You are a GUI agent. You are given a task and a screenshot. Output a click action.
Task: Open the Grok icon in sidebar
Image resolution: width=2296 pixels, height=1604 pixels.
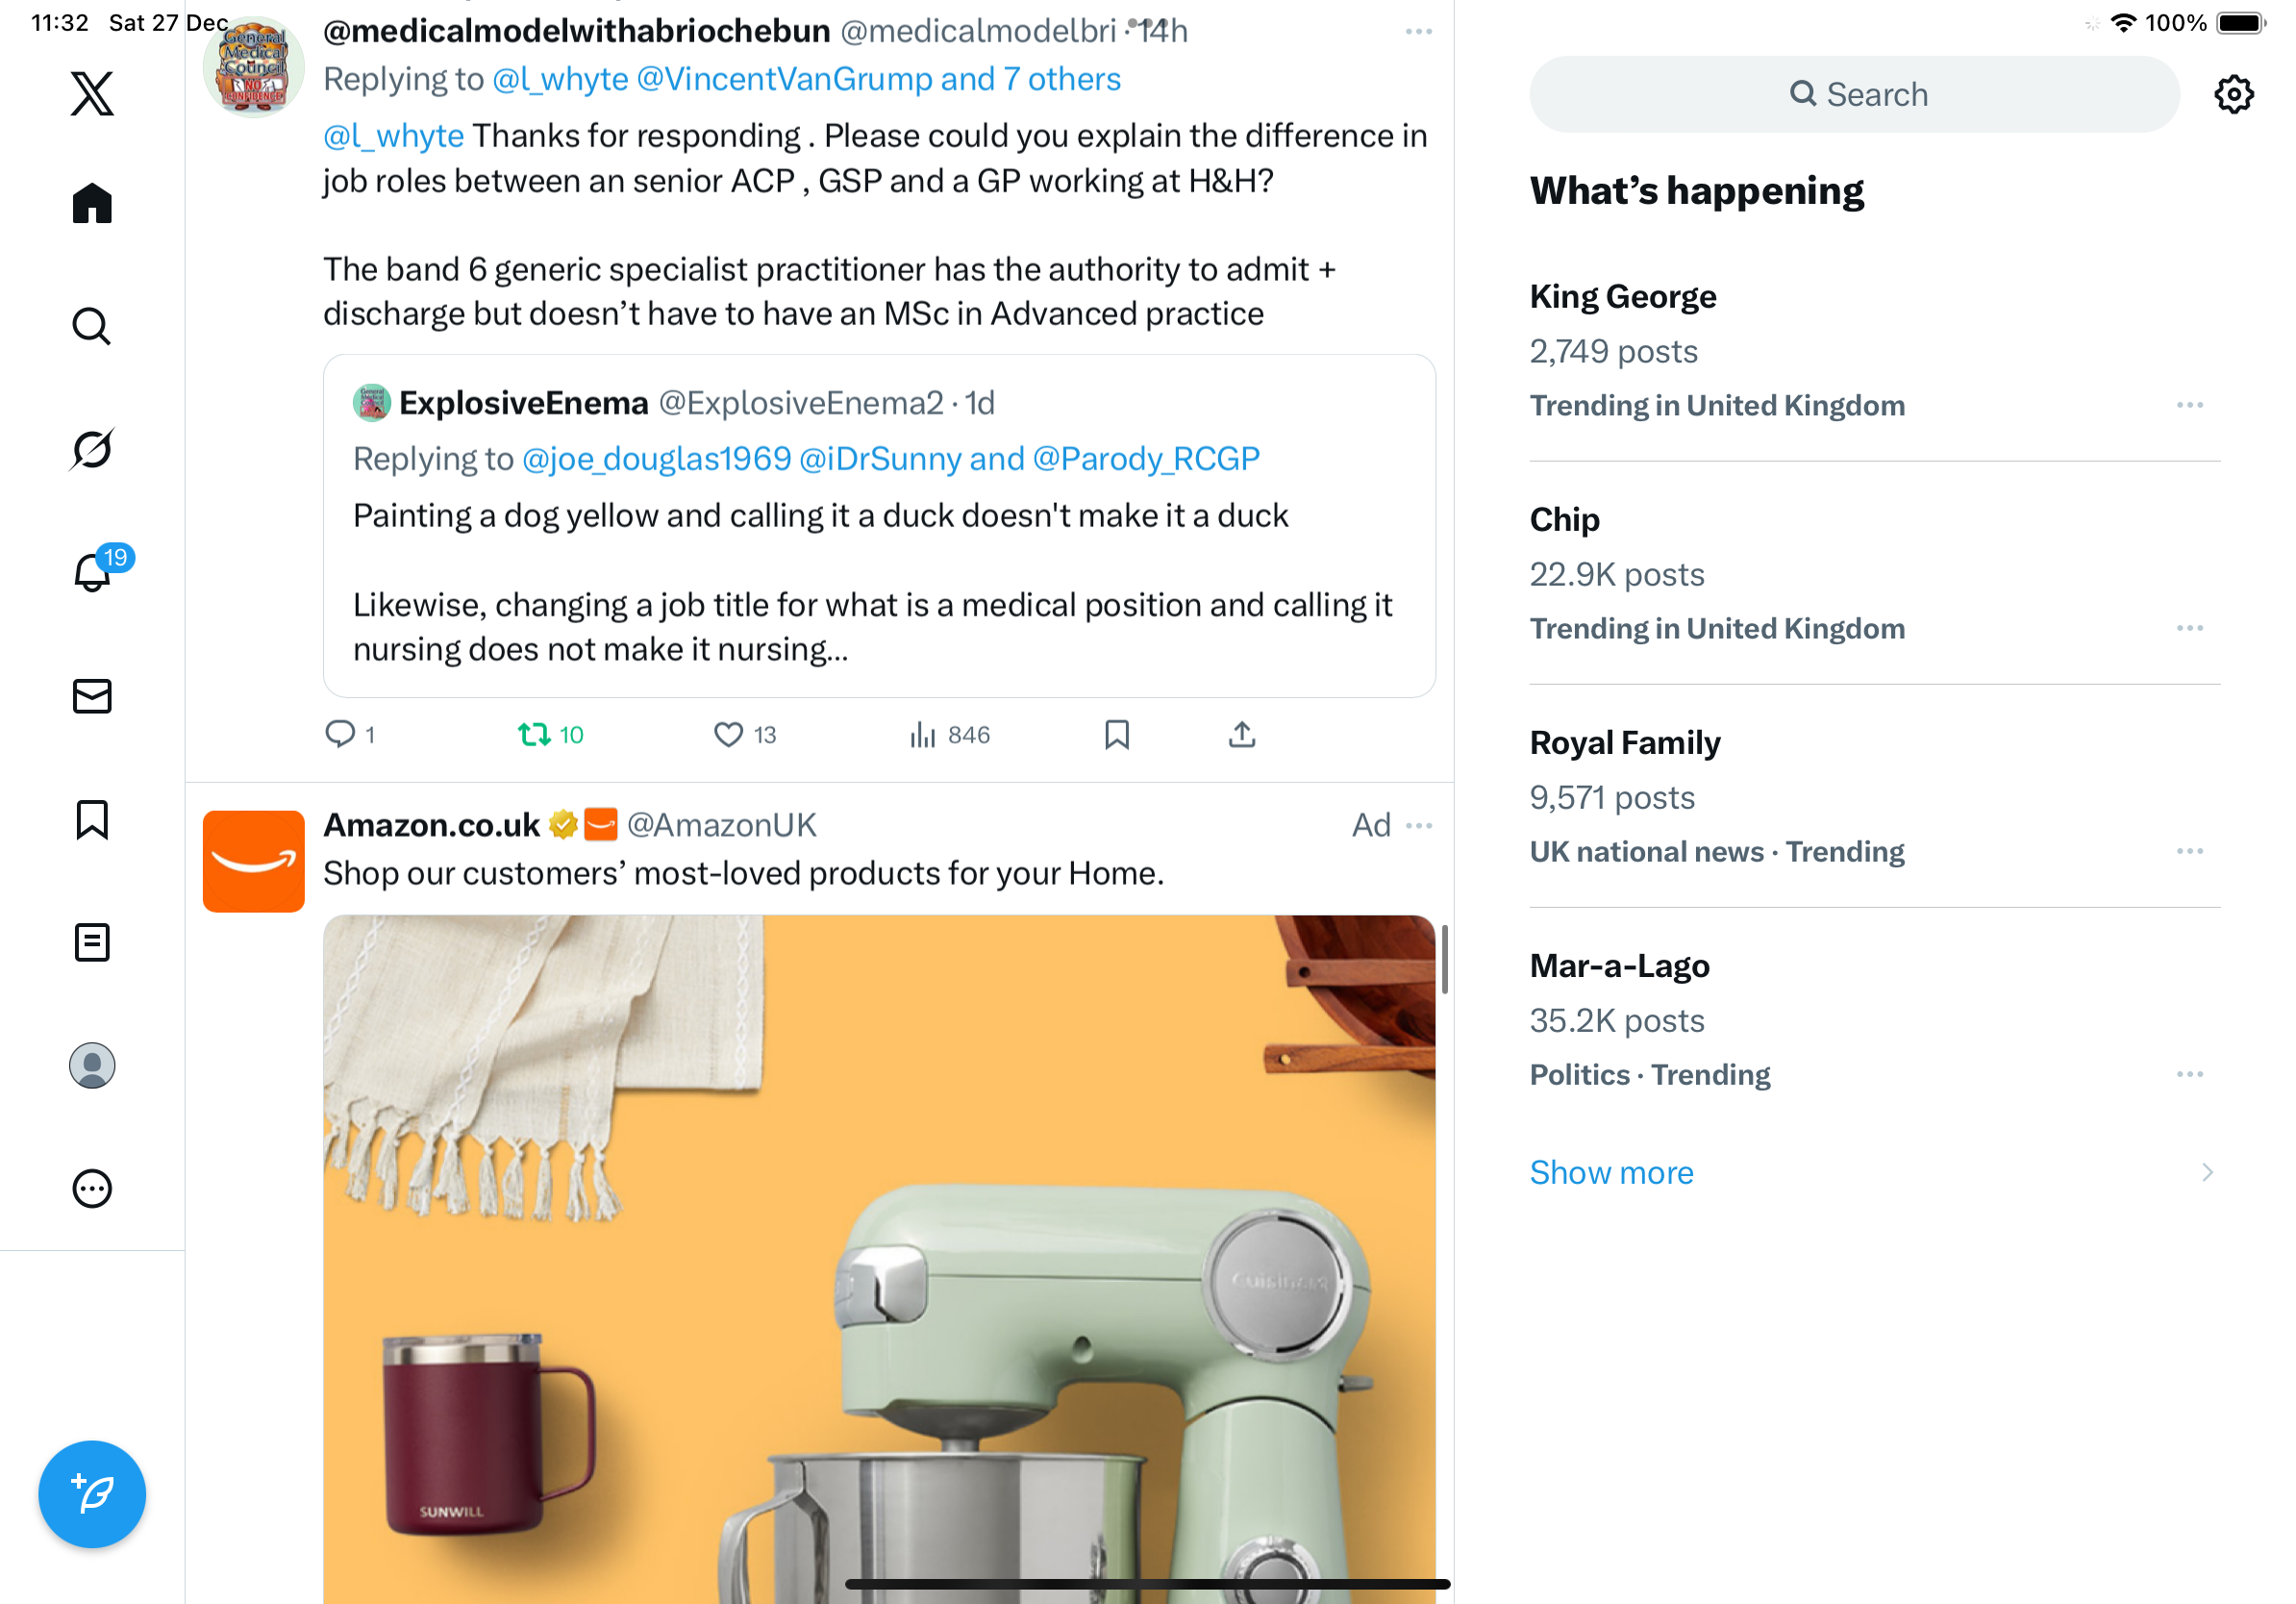pyautogui.click(x=92, y=449)
